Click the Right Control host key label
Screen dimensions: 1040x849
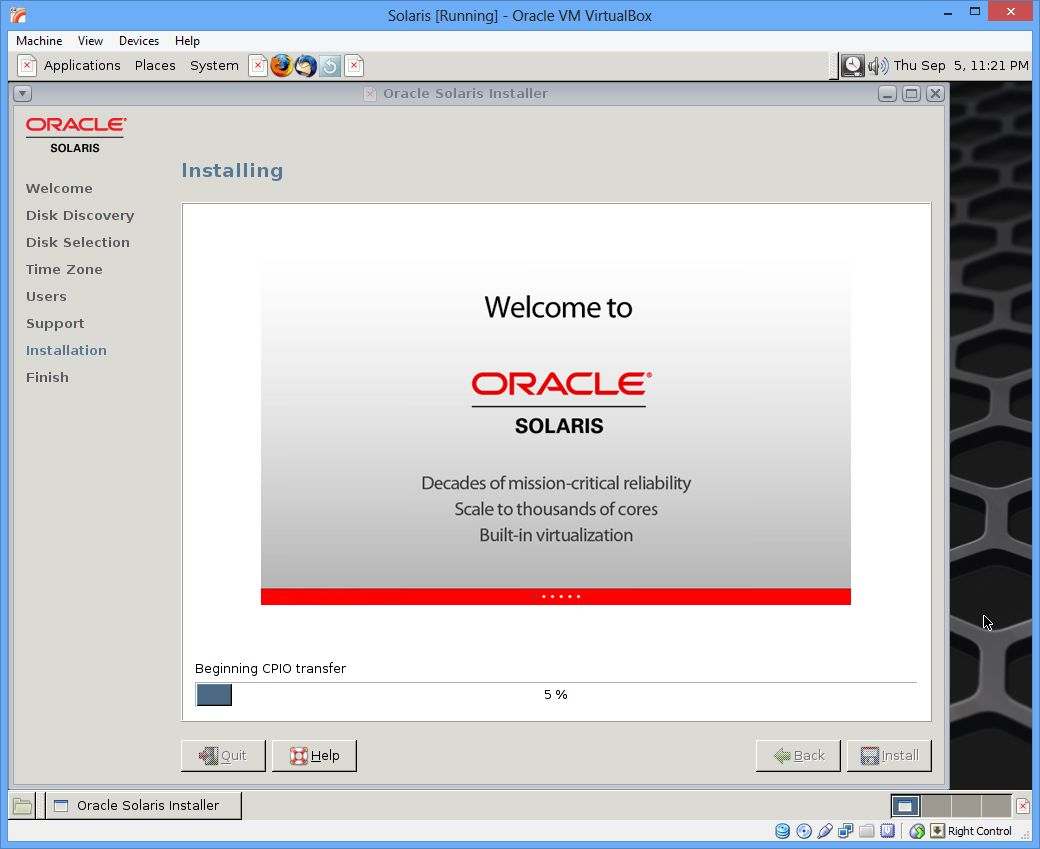click(980, 831)
